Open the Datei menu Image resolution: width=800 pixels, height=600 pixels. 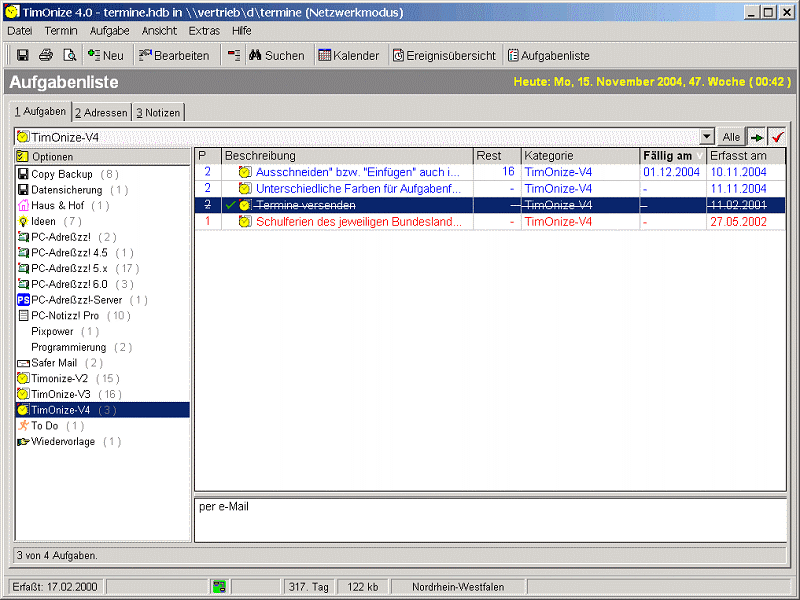19,31
